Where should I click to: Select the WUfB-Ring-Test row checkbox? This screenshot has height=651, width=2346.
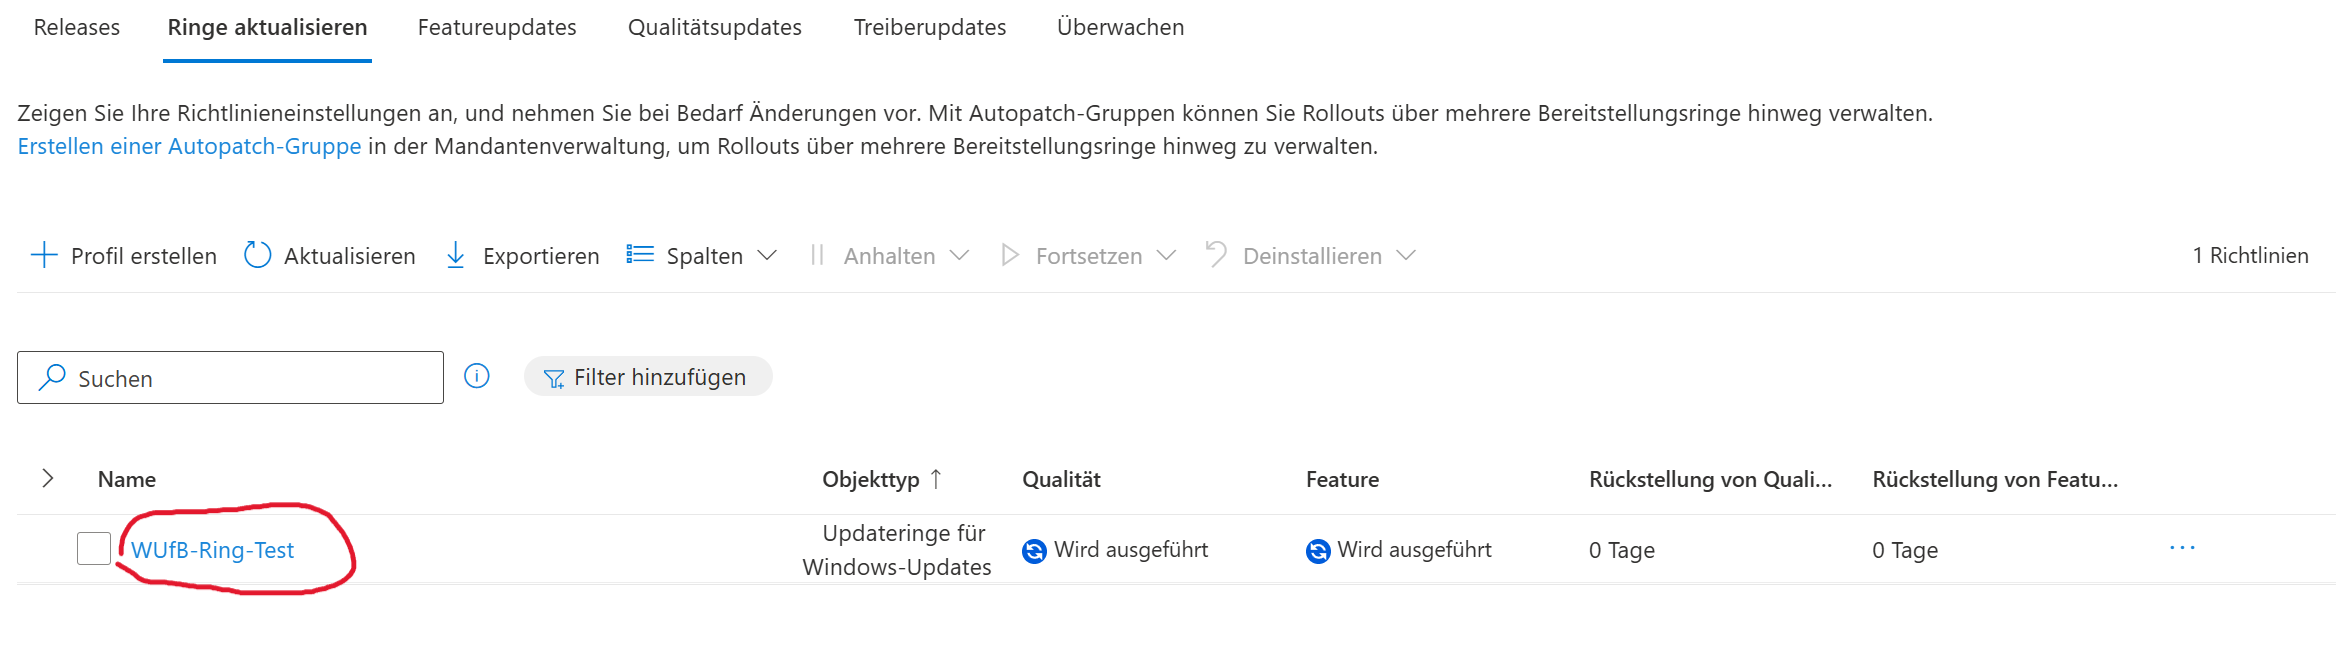pos(94,549)
